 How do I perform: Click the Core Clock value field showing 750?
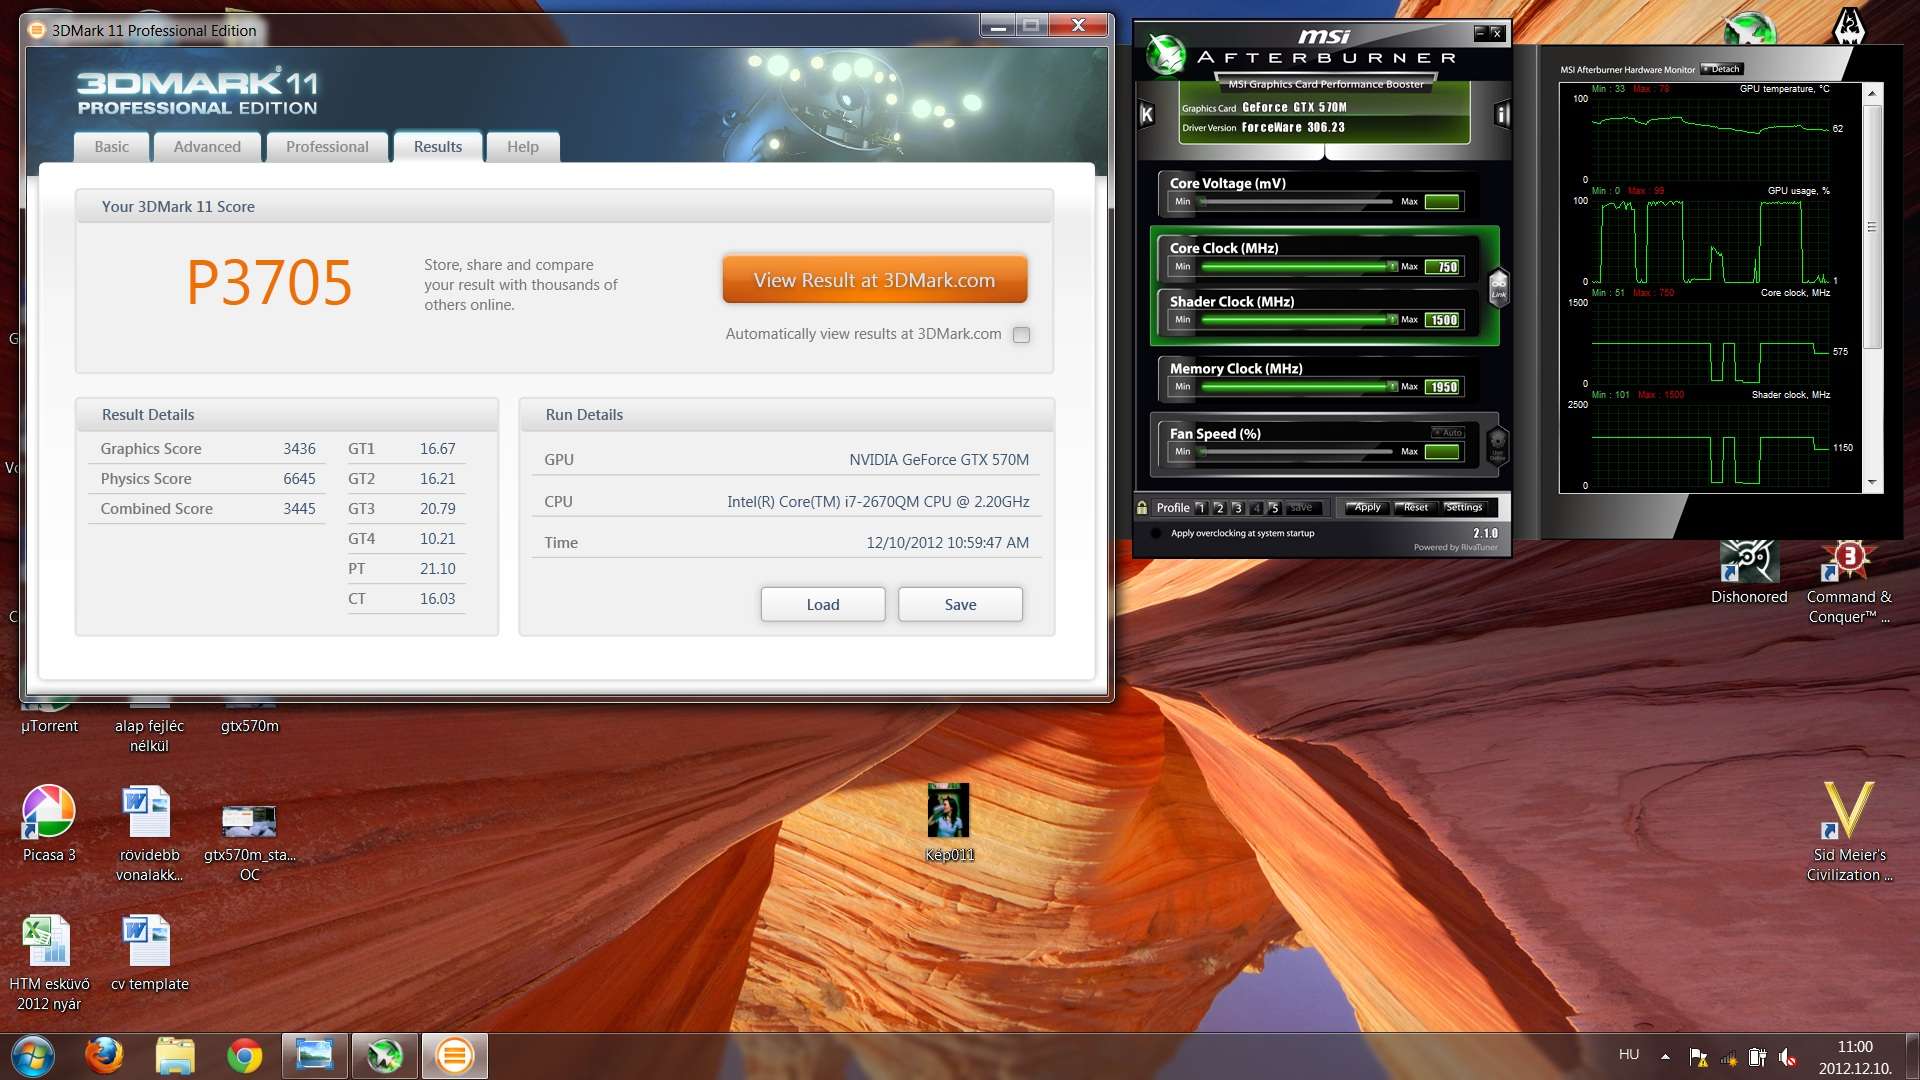click(x=1442, y=267)
